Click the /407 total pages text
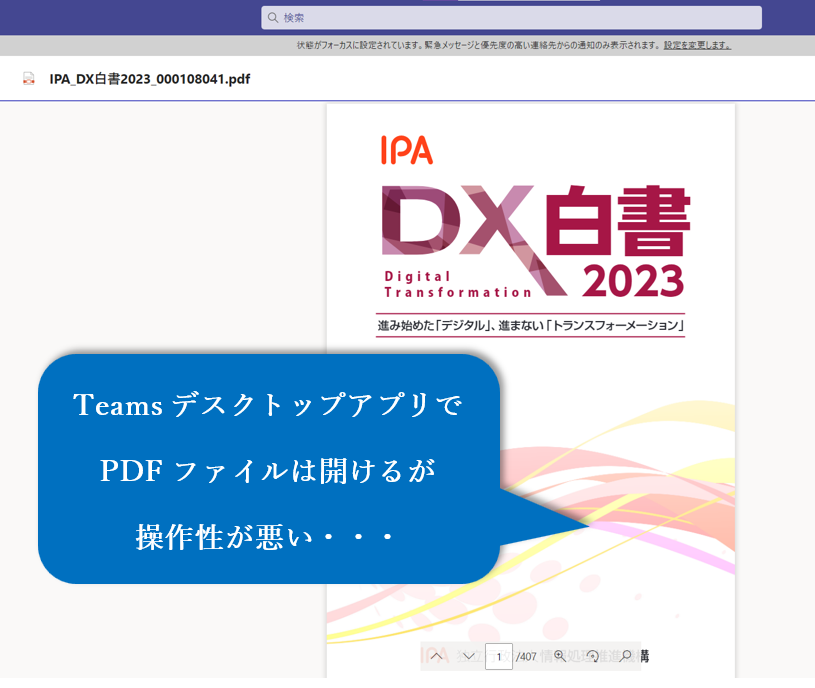 (x=526, y=657)
